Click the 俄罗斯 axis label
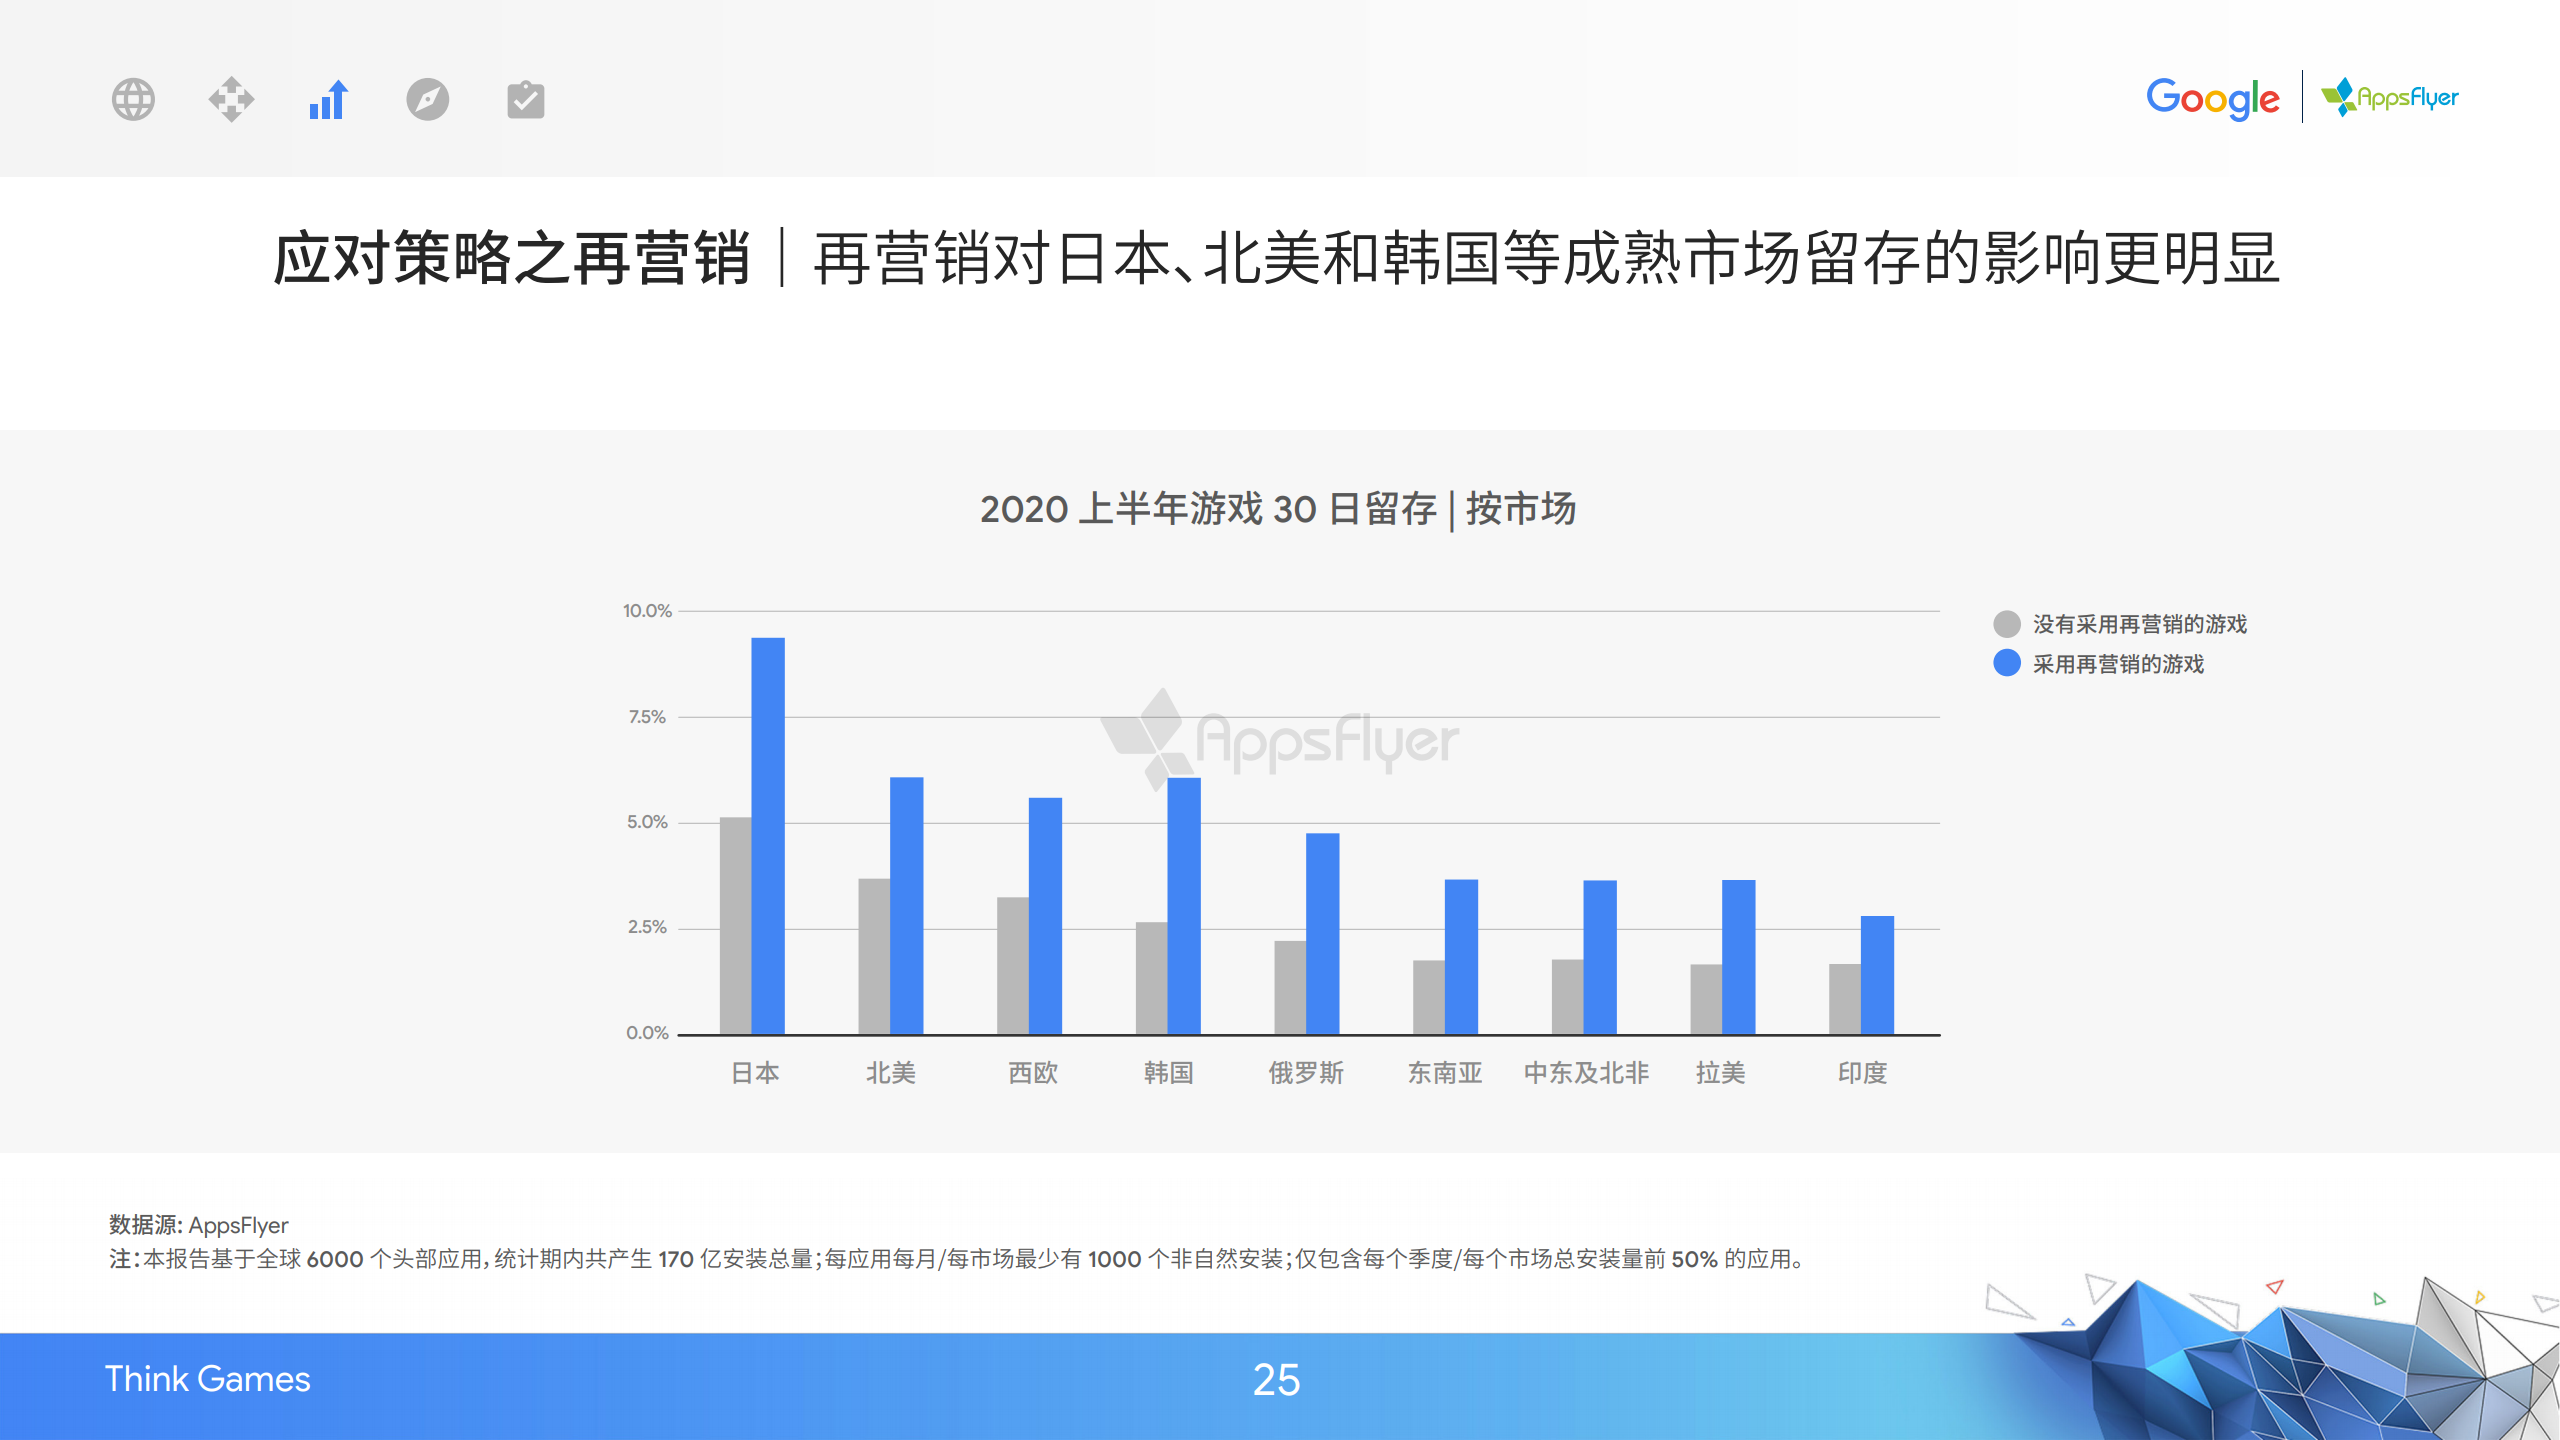This screenshot has height=1440, width=2560. tap(1306, 1073)
